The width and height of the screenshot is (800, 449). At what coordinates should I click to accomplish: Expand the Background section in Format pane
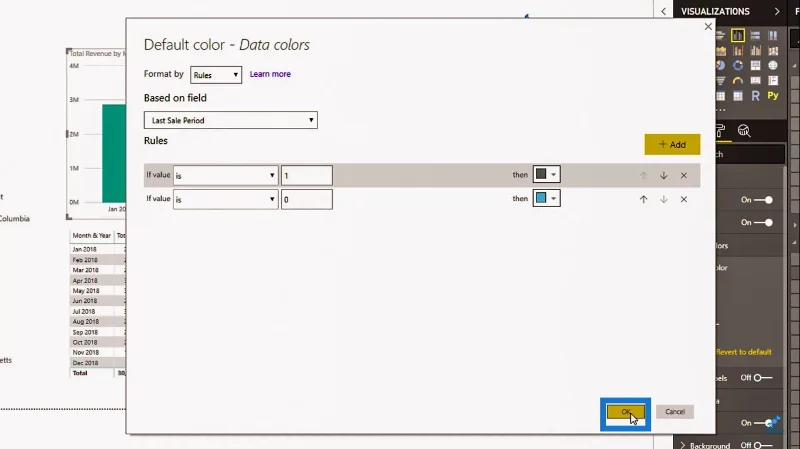pos(683,445)
